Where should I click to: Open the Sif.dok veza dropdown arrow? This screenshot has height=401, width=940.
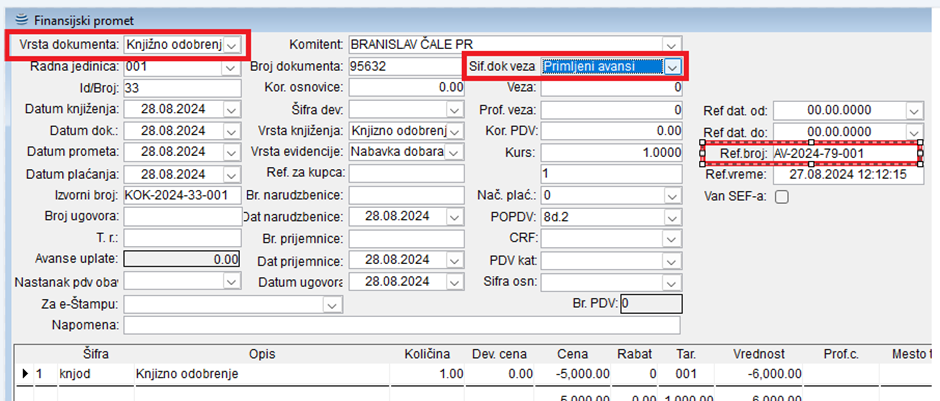click(673, 67)
